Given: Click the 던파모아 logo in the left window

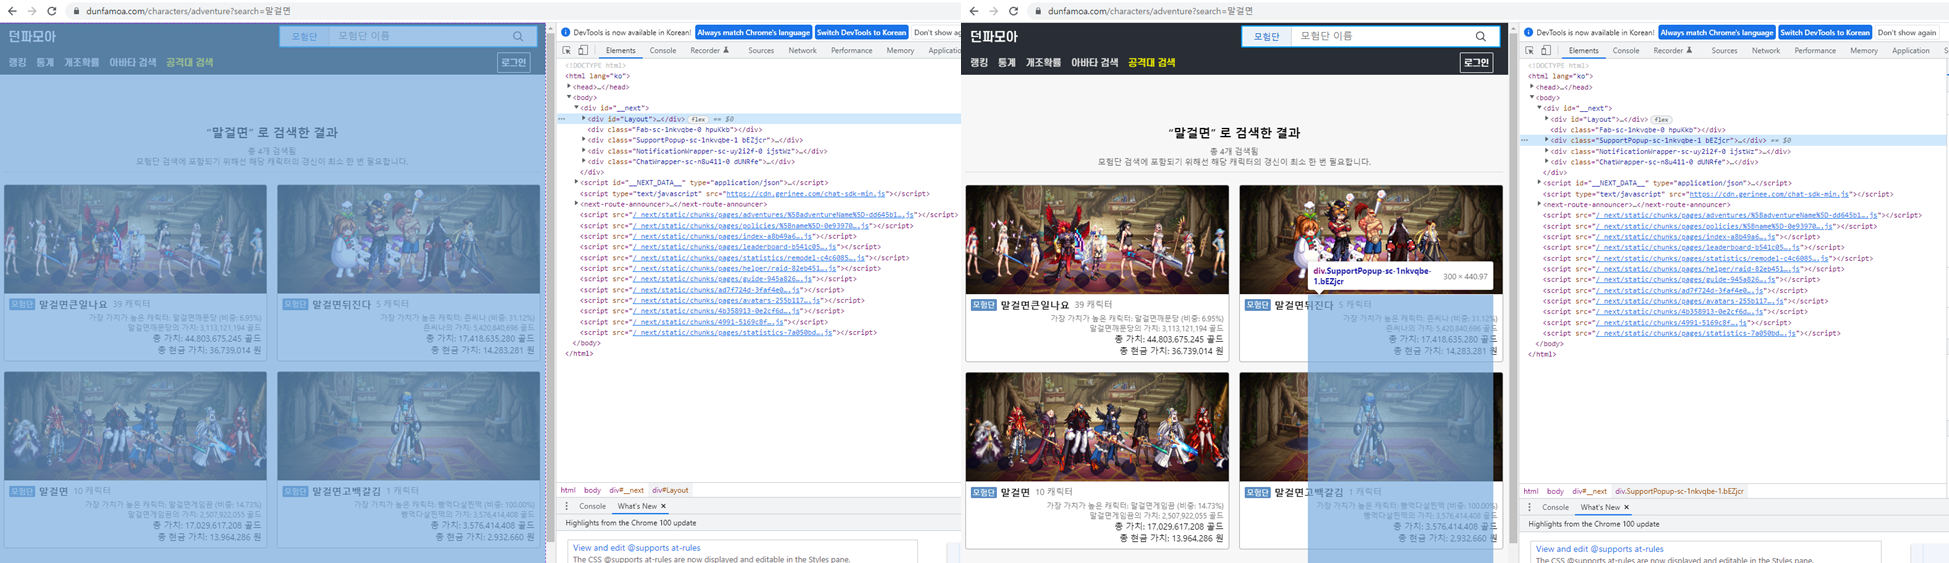Looking at the screenshot, I should point(33,36).
